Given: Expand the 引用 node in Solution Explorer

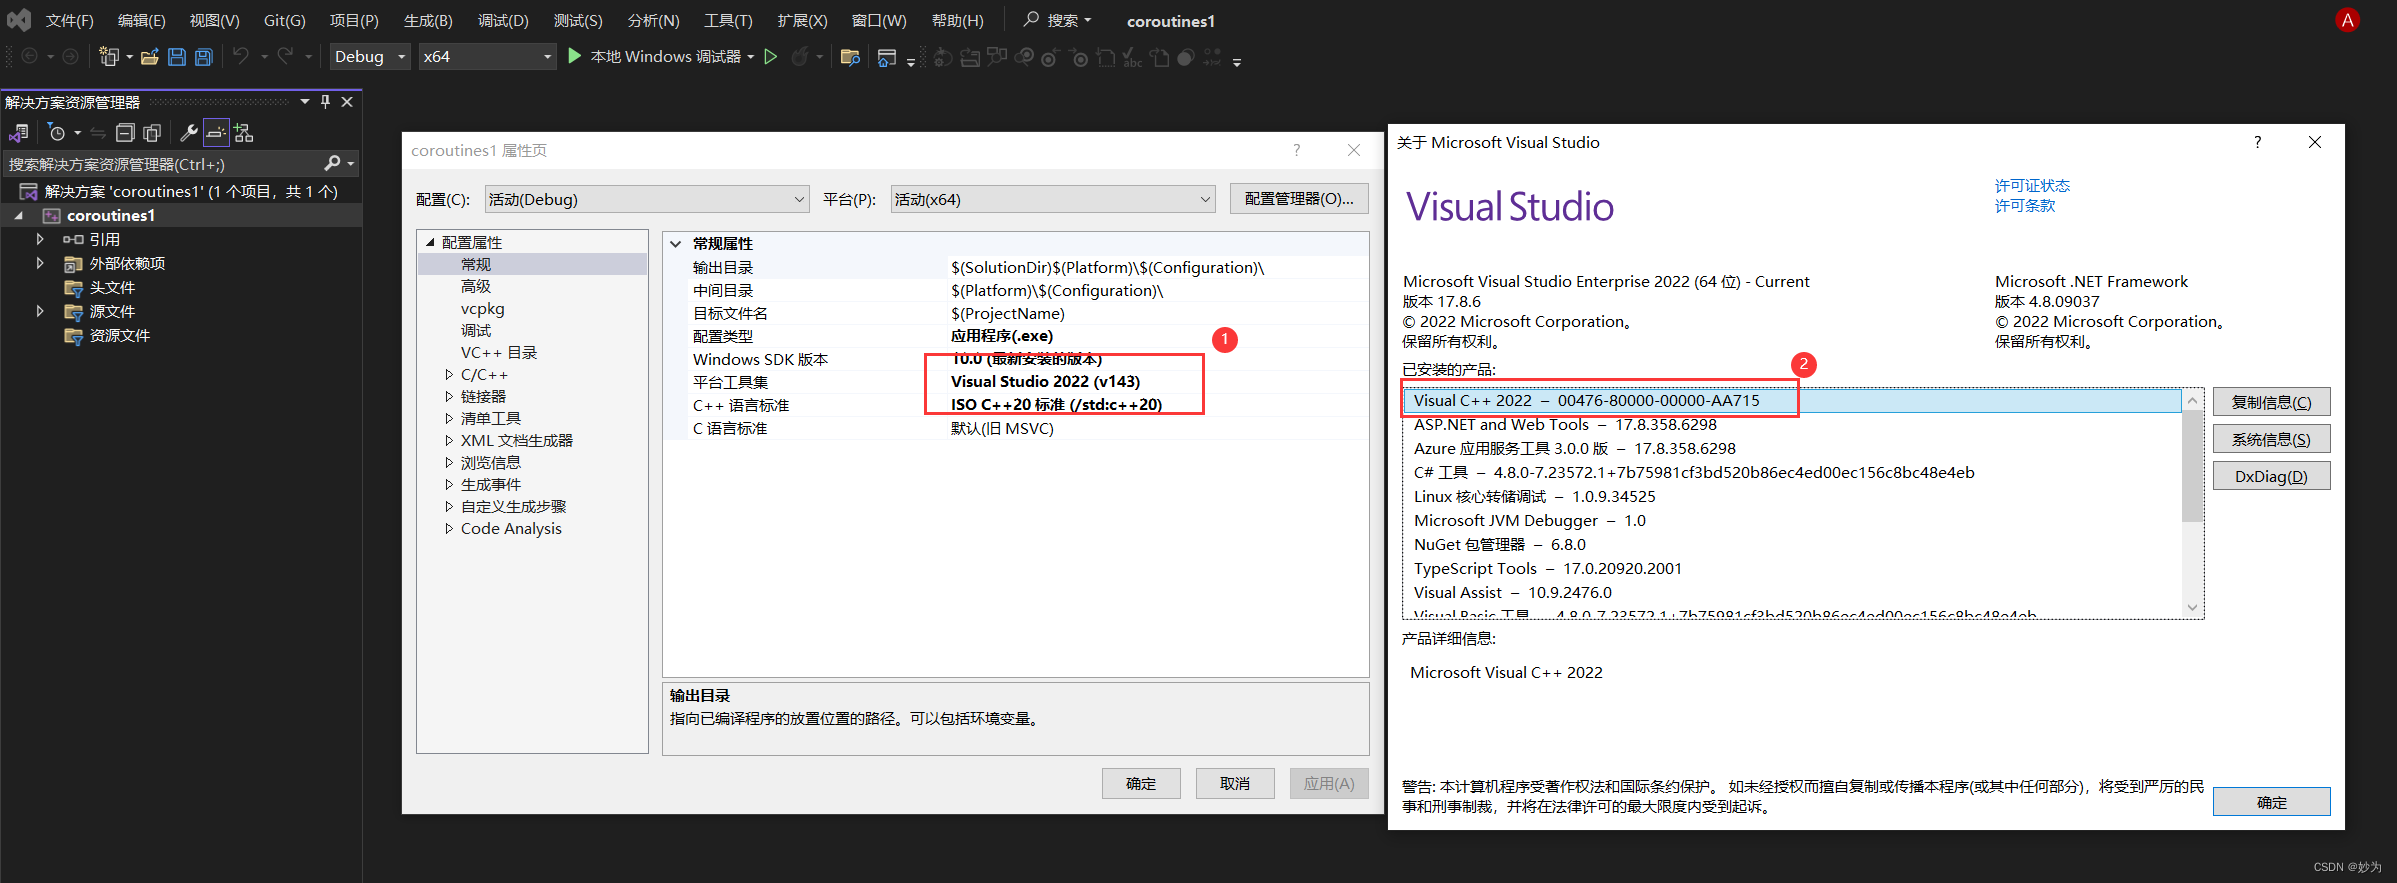Looking at the screenshot, I should coord(40,239).
